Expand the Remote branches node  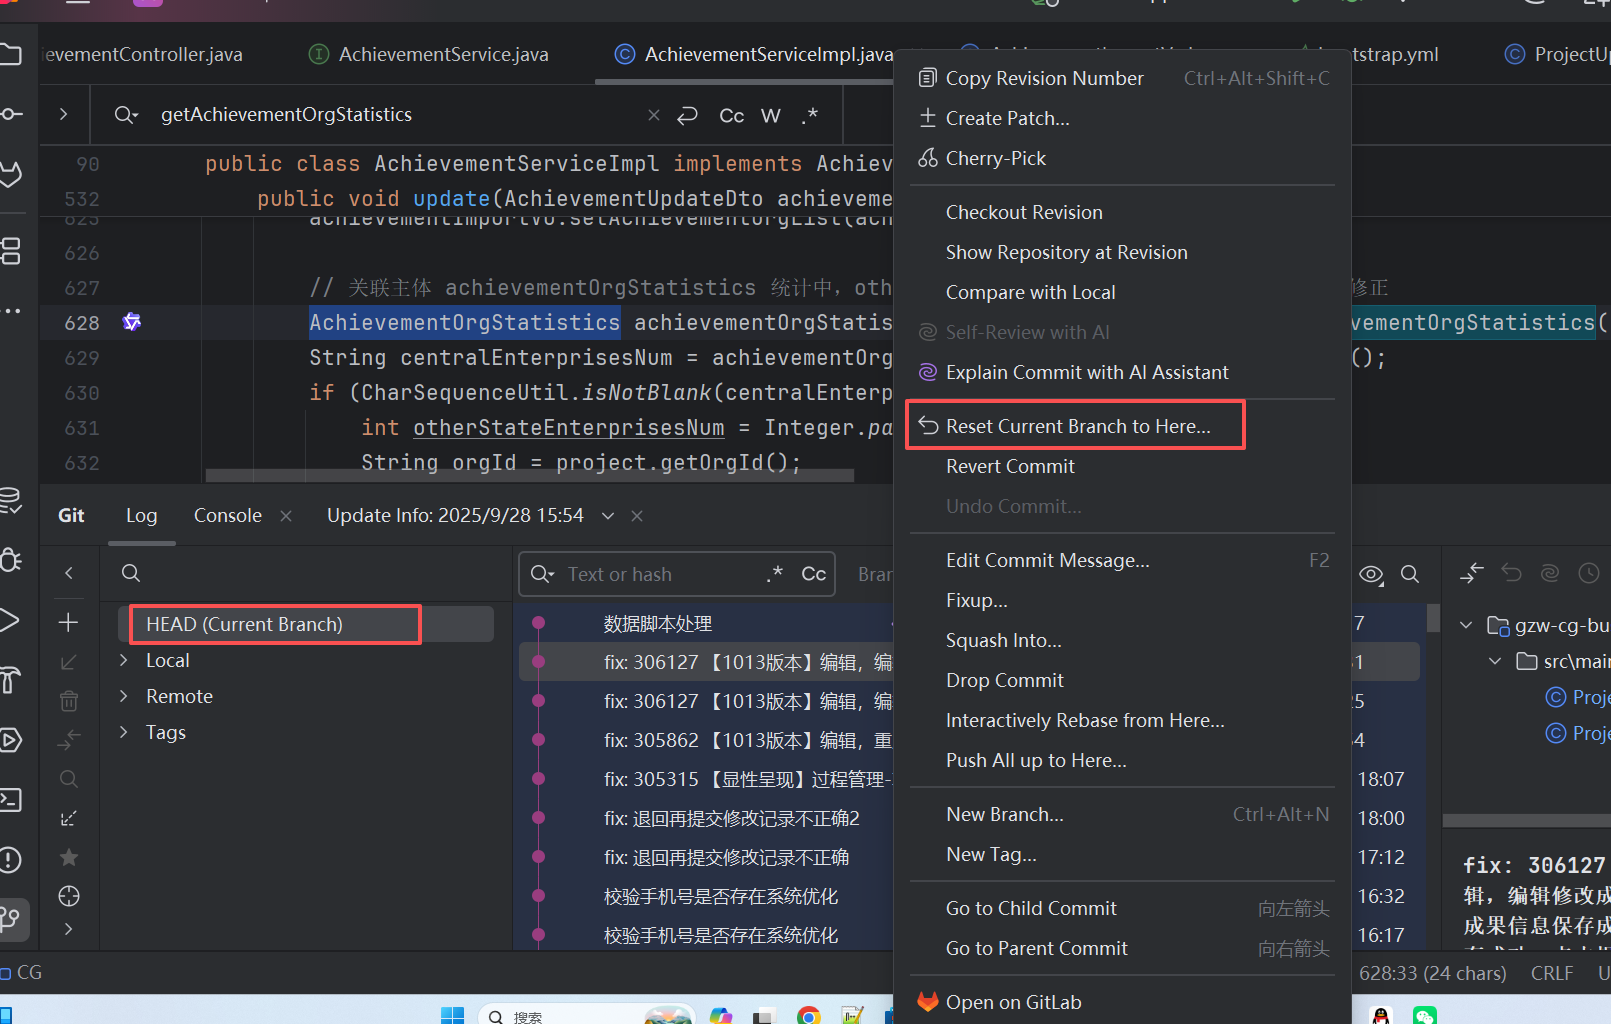click(124, 696)
